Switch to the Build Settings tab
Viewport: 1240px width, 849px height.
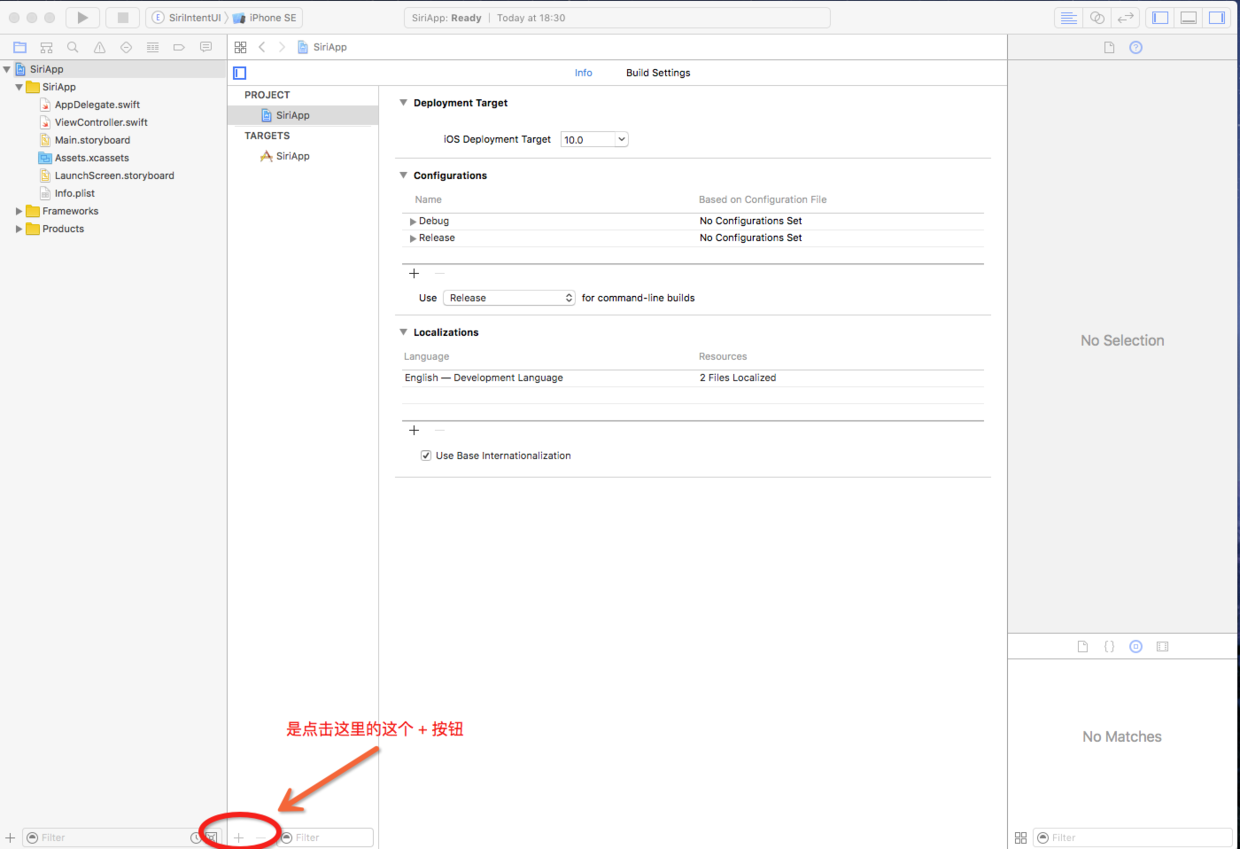(658, 73)
